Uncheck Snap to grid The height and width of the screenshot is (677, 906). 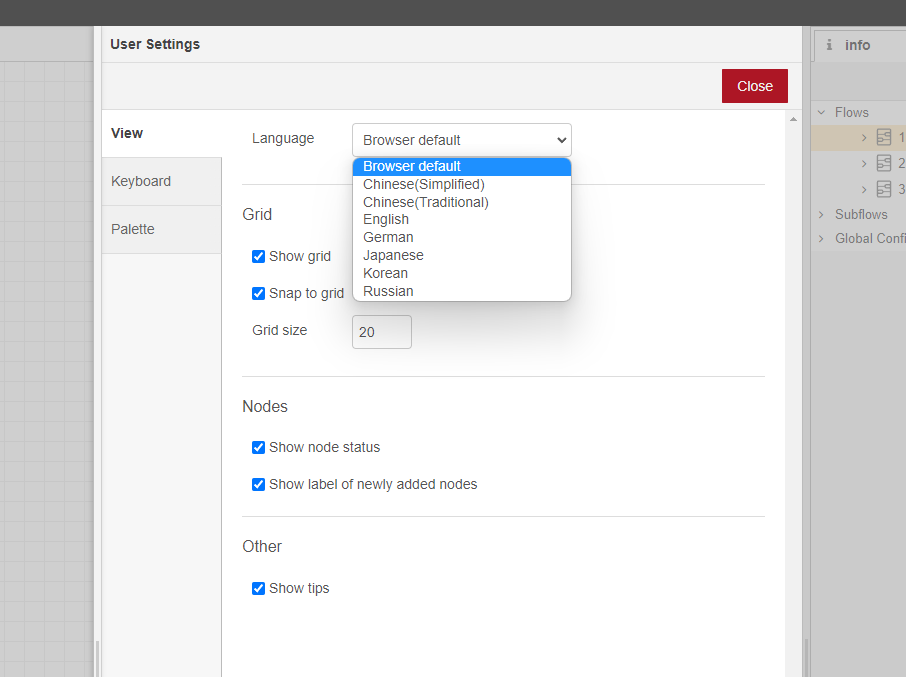(259, 294)
